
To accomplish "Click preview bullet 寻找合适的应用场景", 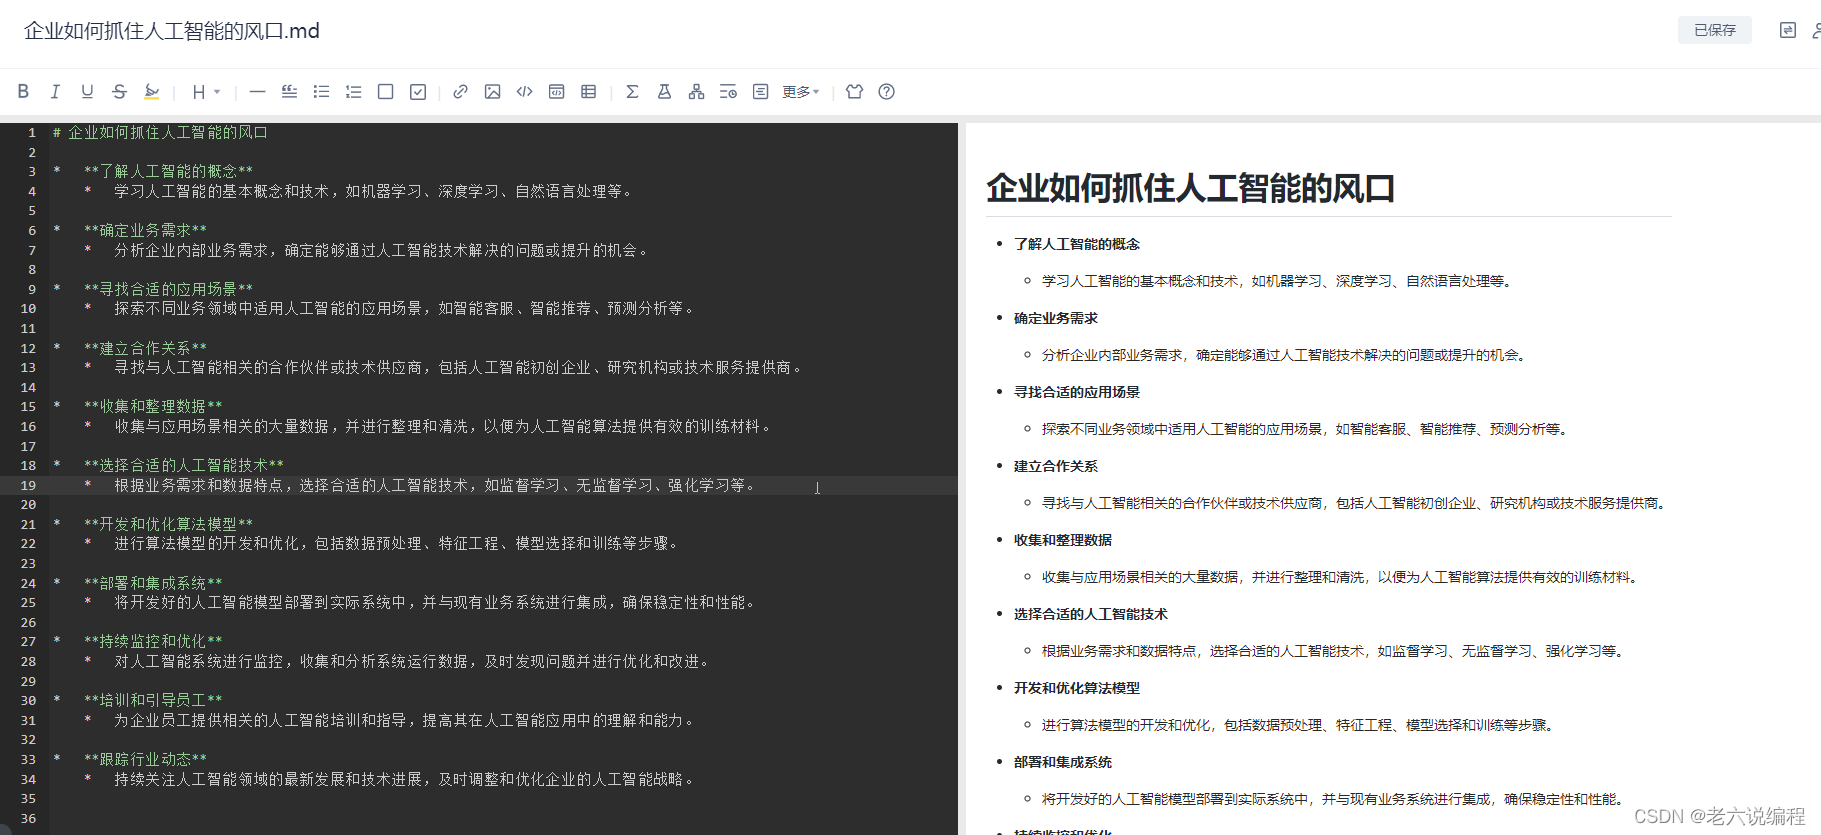I will point(1077,392).
